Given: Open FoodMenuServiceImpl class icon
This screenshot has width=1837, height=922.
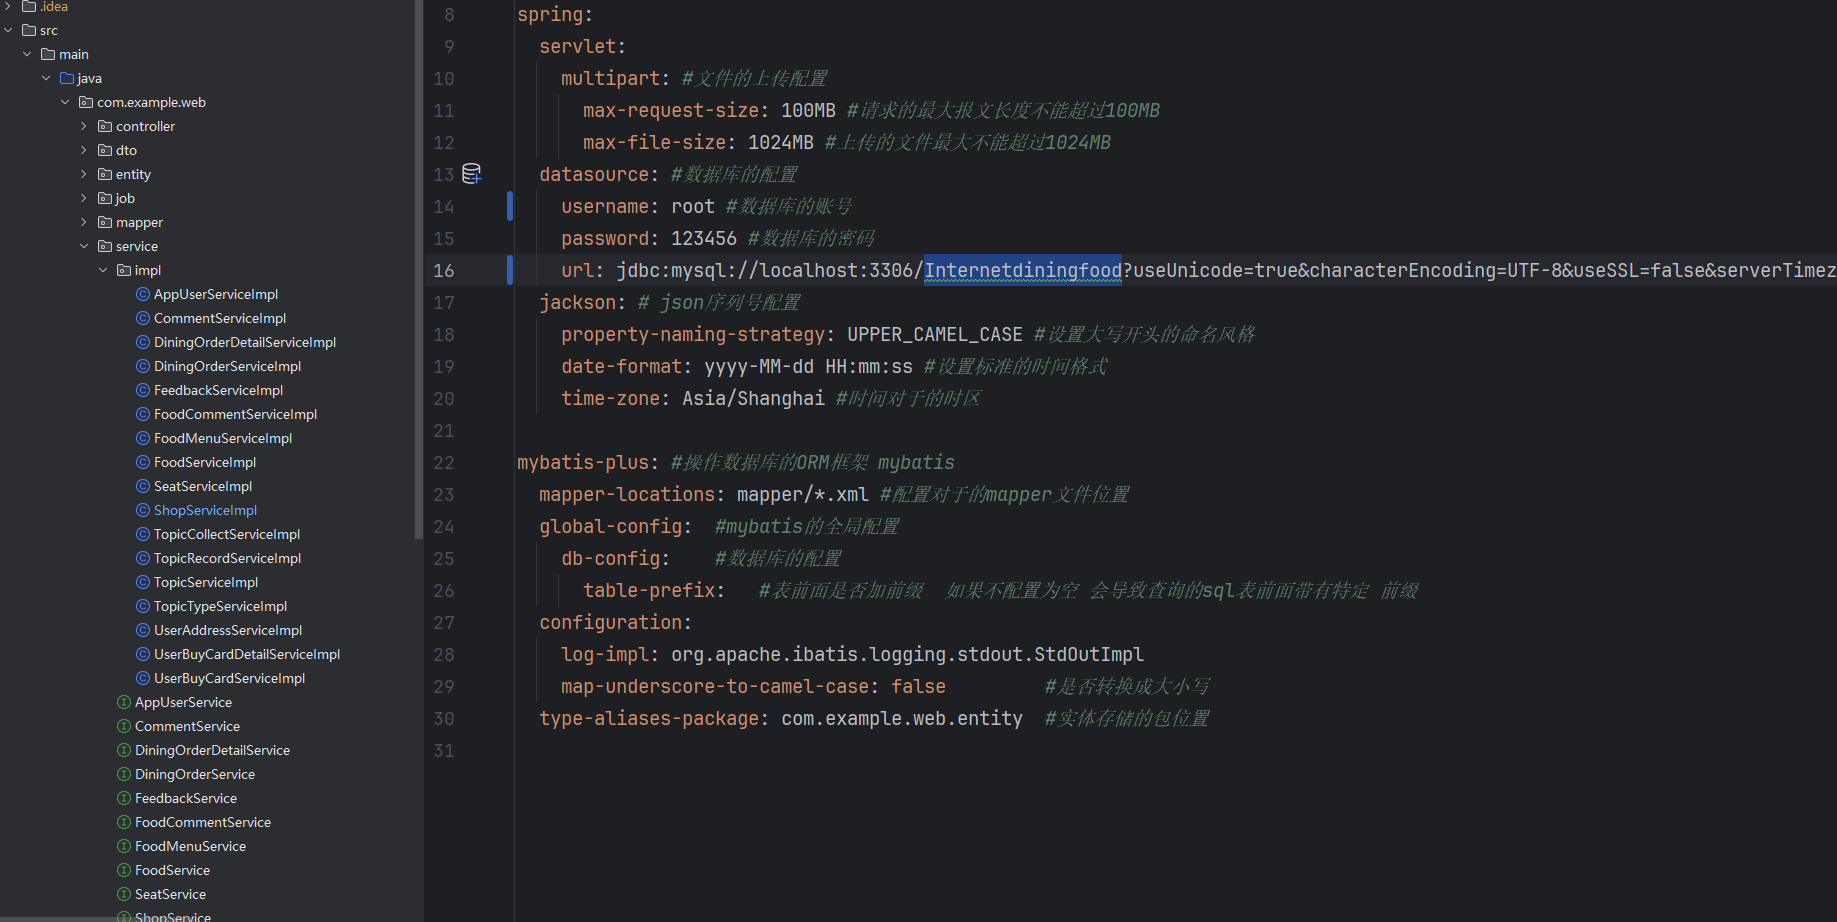Looking at the screenshot, I should pos(143,438).
